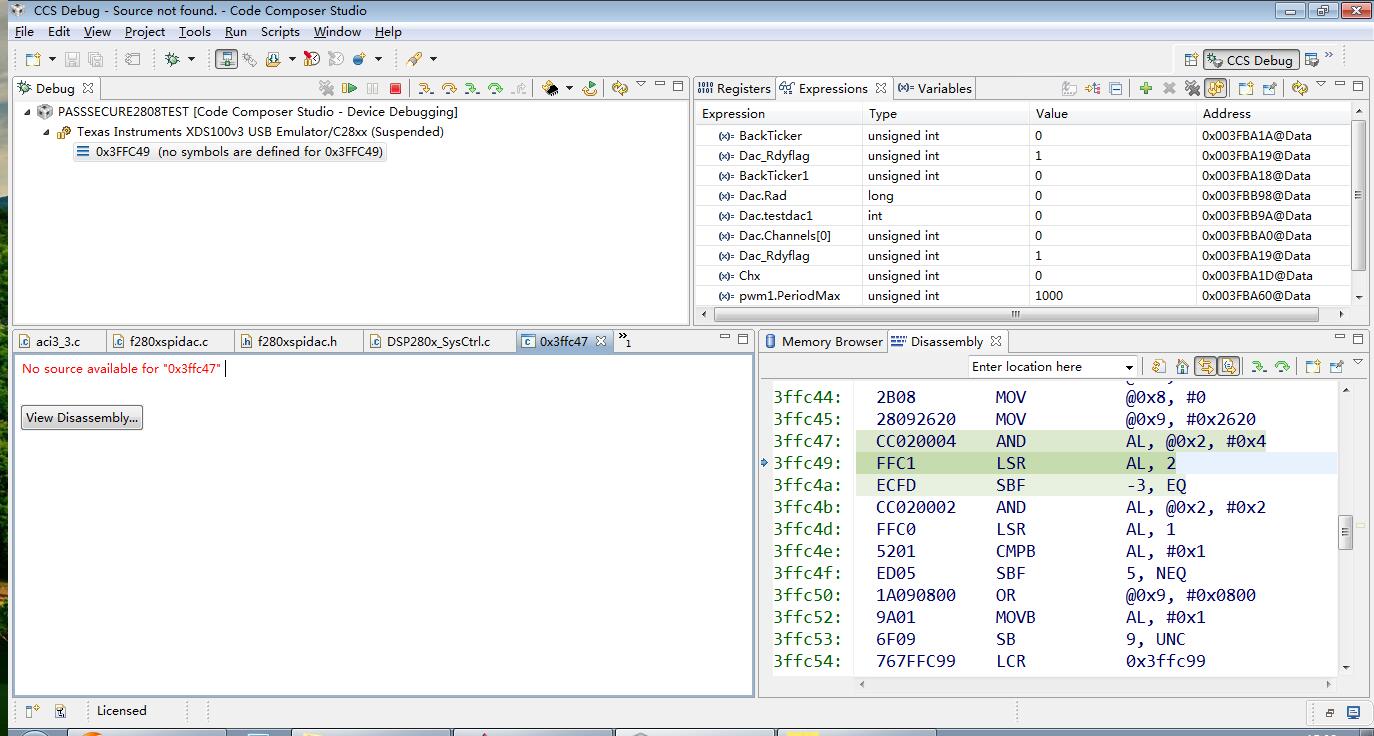Toggle Link with Active Debug Context in Disassembly
This screenshot has width=1374, height=736.
(x=1205, y=367)
